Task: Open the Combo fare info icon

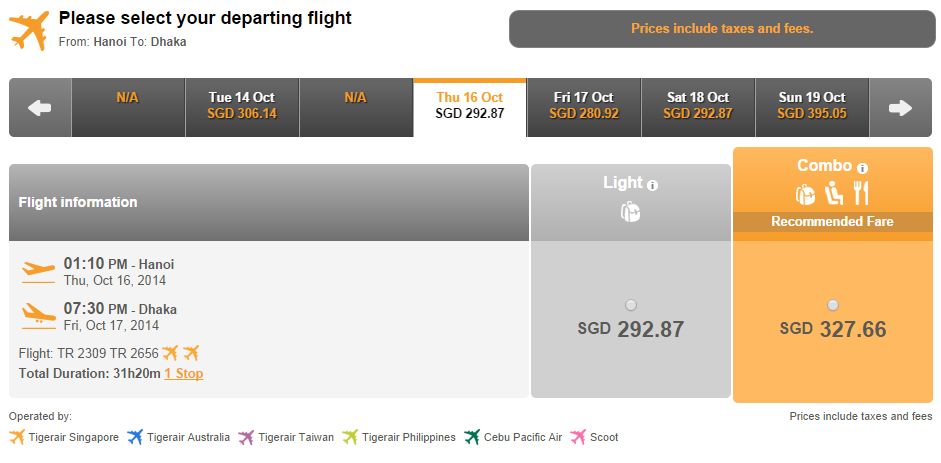Action: [x=862, y=169]
